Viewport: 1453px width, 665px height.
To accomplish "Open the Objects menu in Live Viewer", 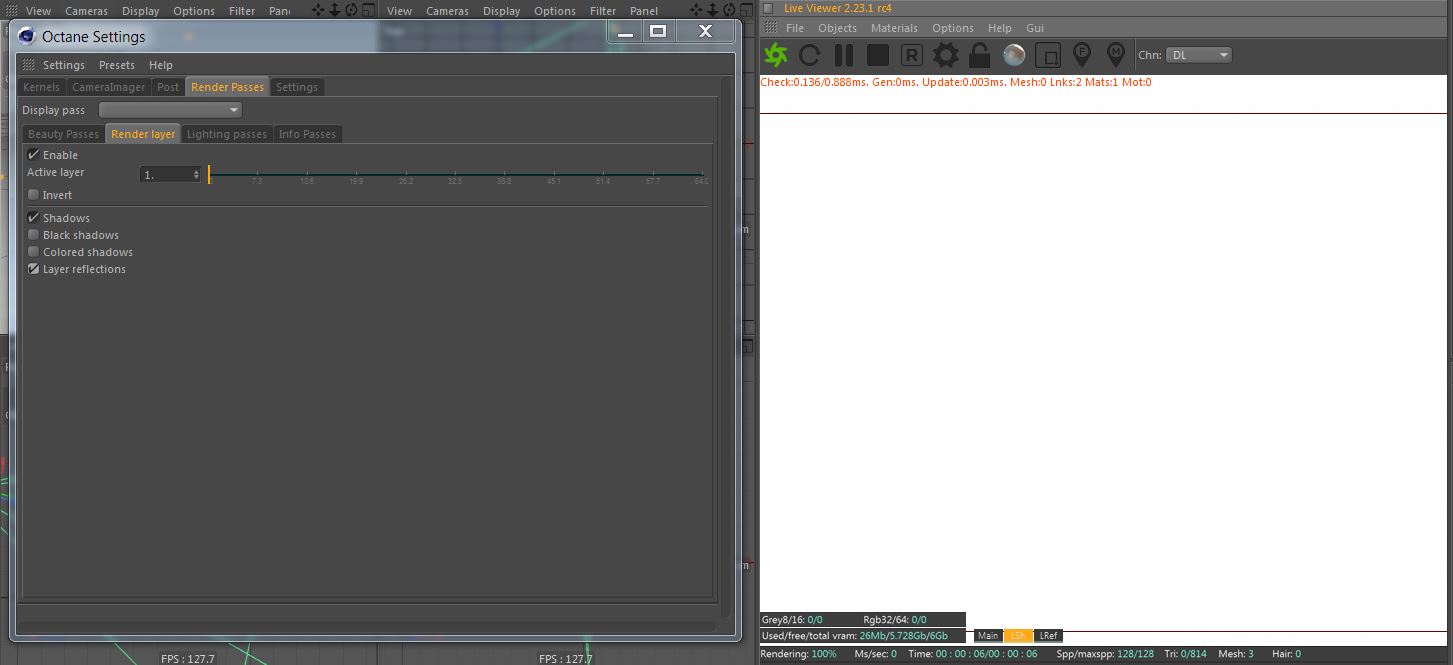I will click(x=837, y=28).
